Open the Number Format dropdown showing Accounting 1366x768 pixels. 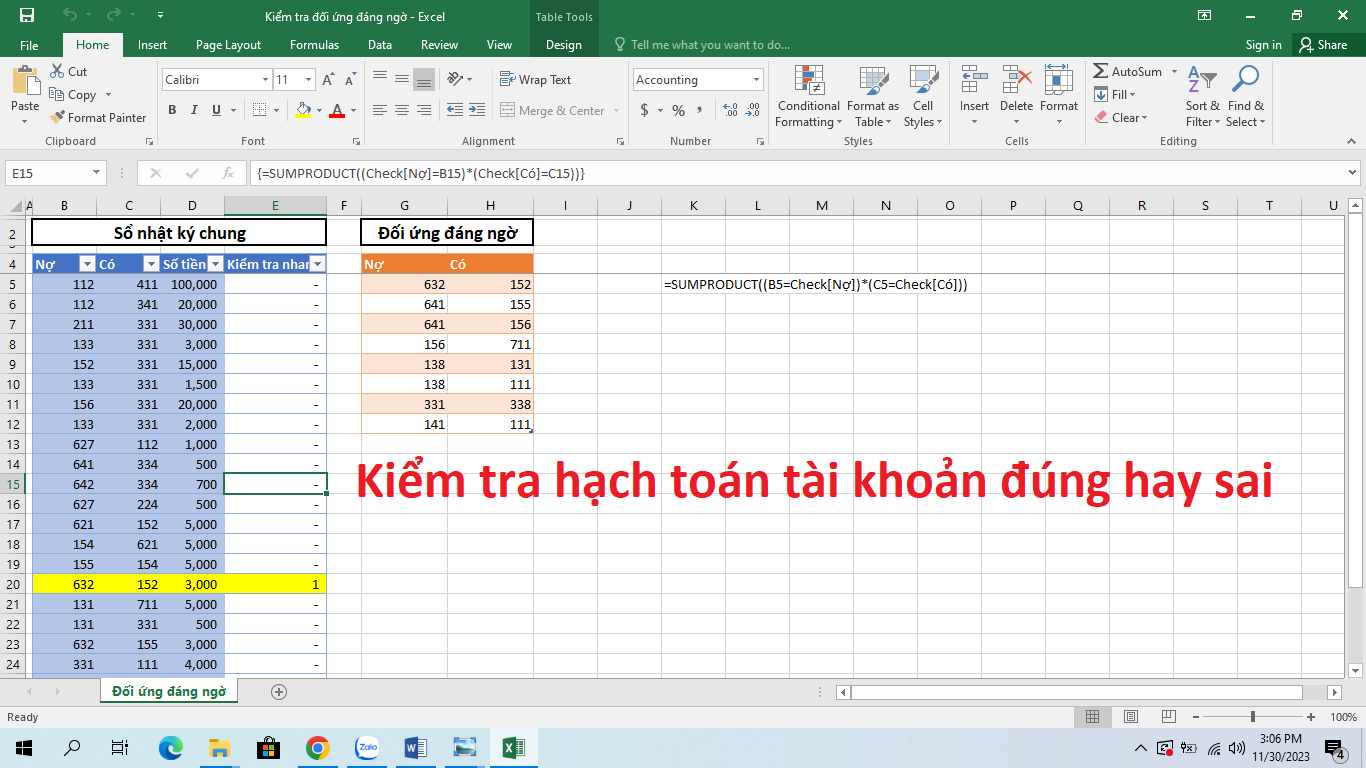click(697, 79)
